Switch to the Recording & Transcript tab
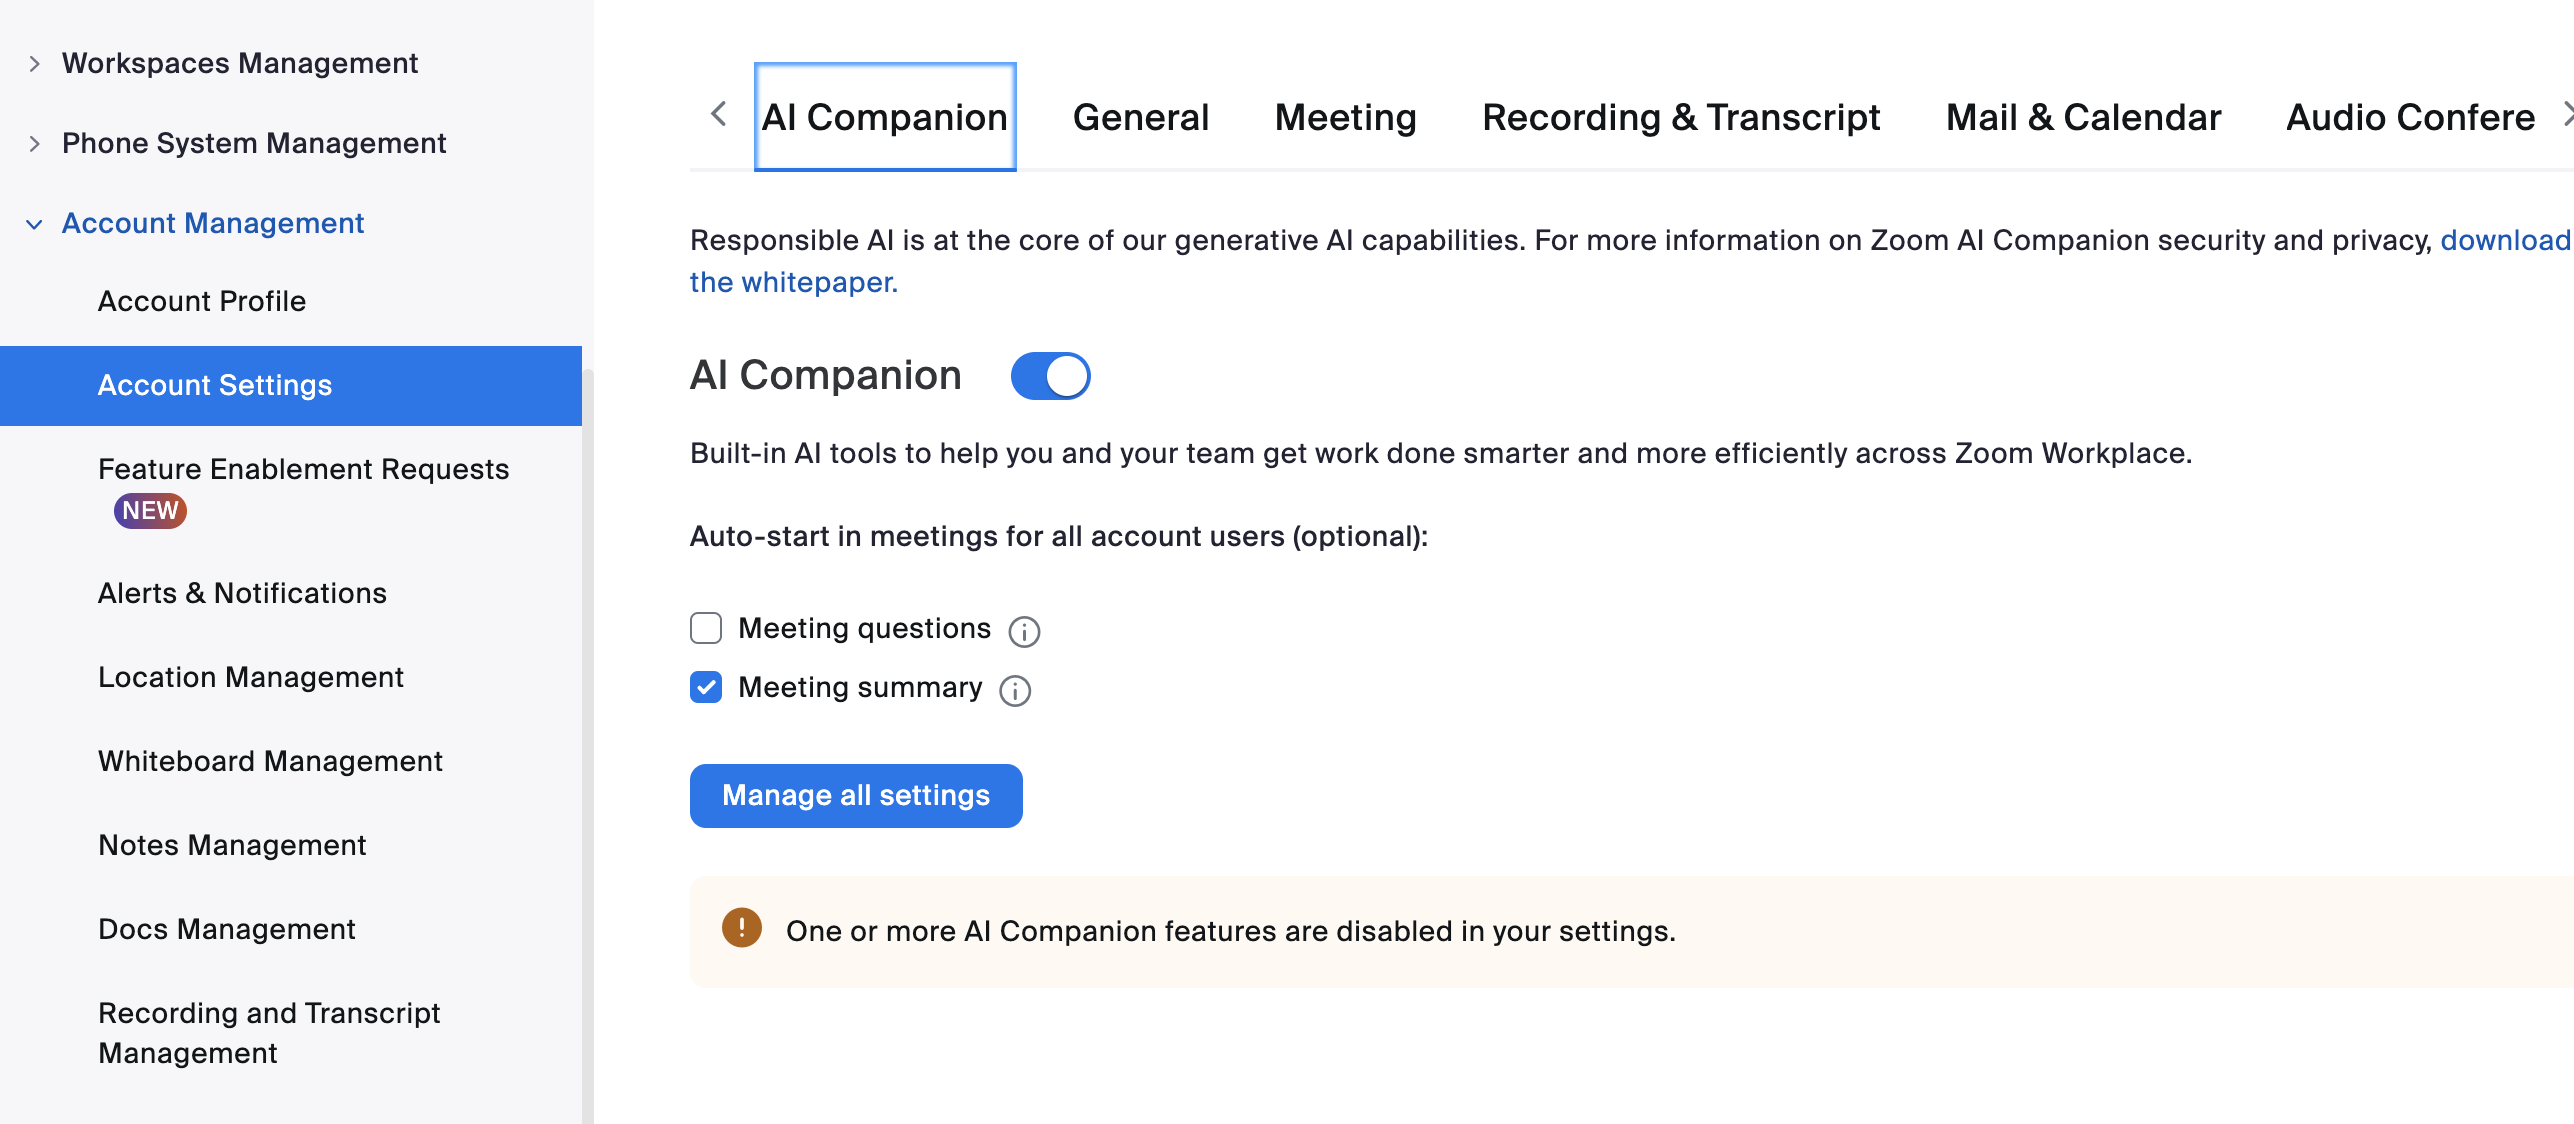 click(x=1680, y=118)
